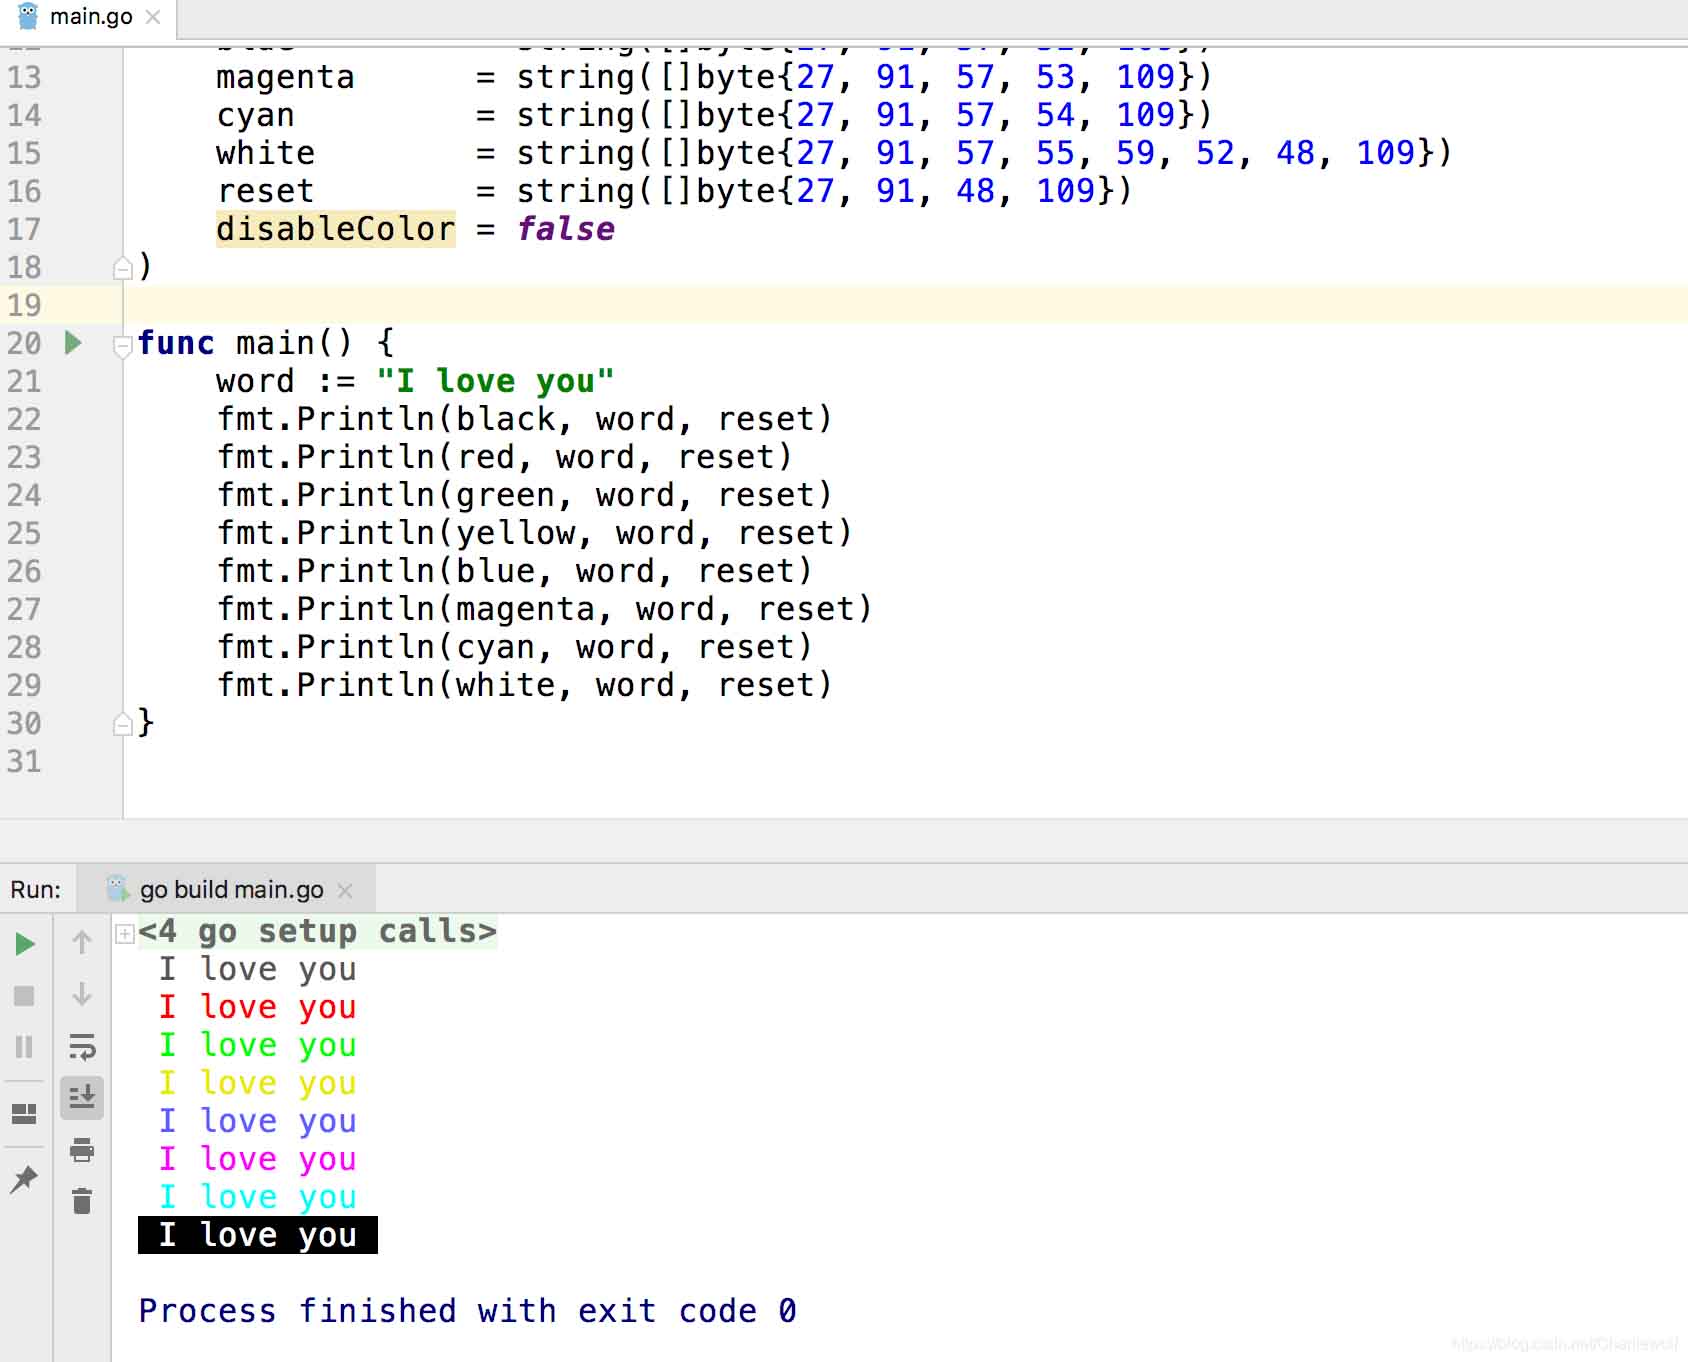Screen dimensions: 1688x1362
Task: Click the highlighted disableColor variable
Action: point(335,229)
